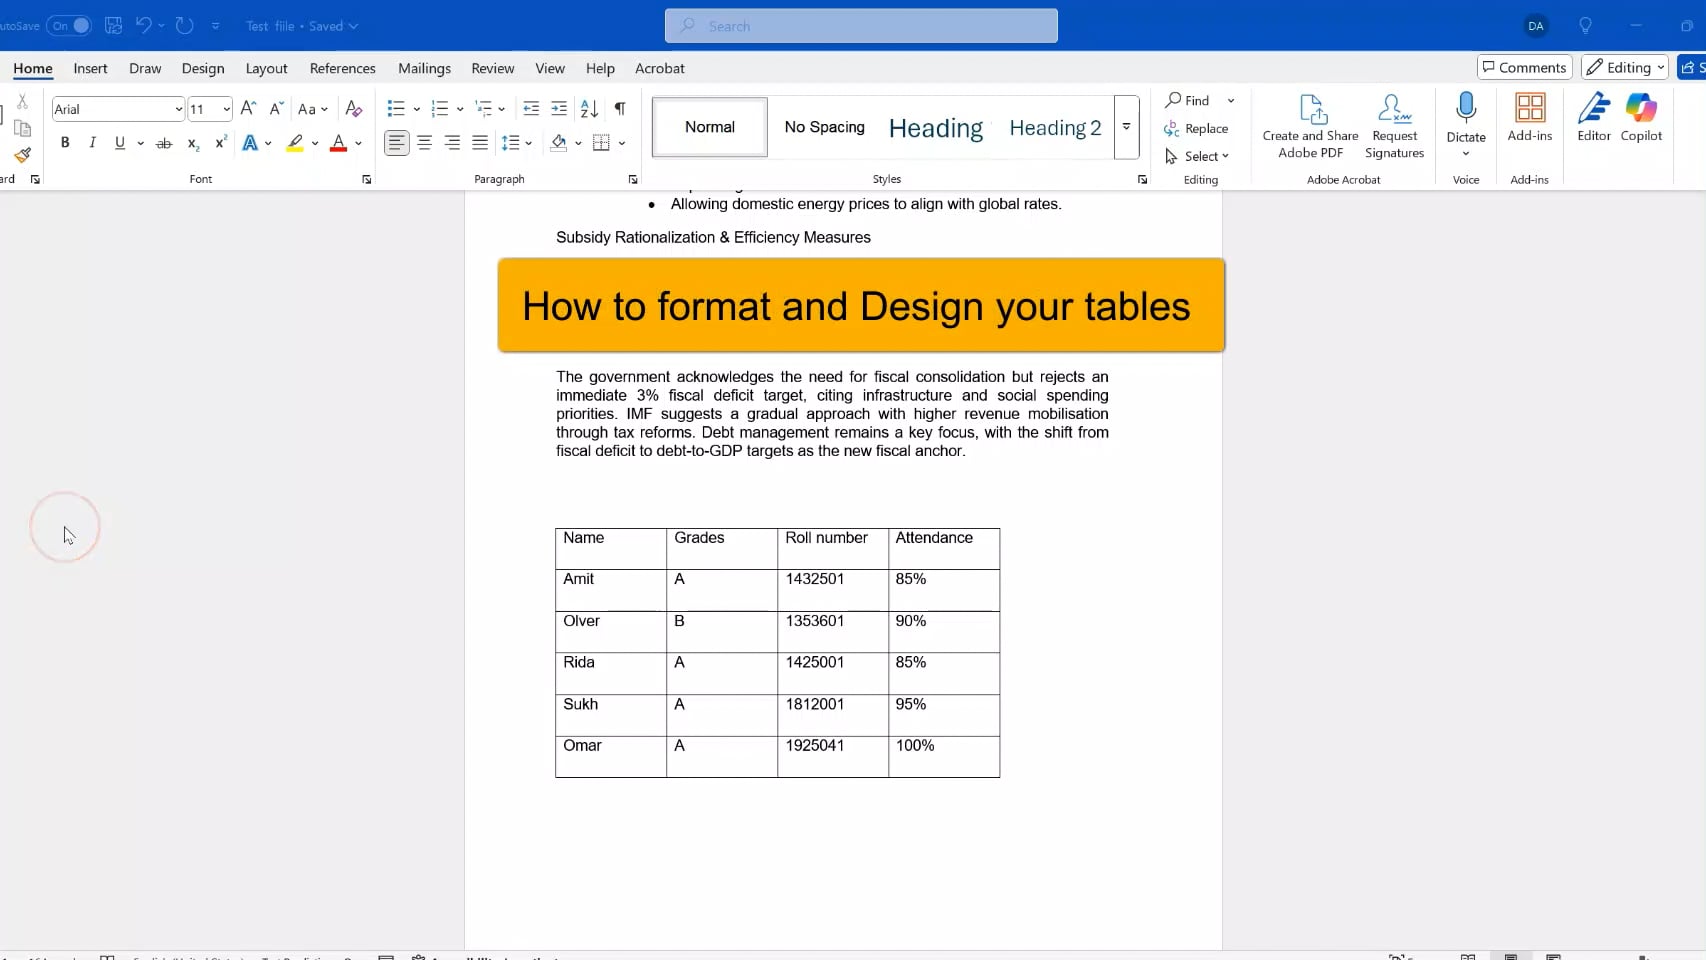1706x960 pixels.
Task: Open the Review tab
Action: 492,68
